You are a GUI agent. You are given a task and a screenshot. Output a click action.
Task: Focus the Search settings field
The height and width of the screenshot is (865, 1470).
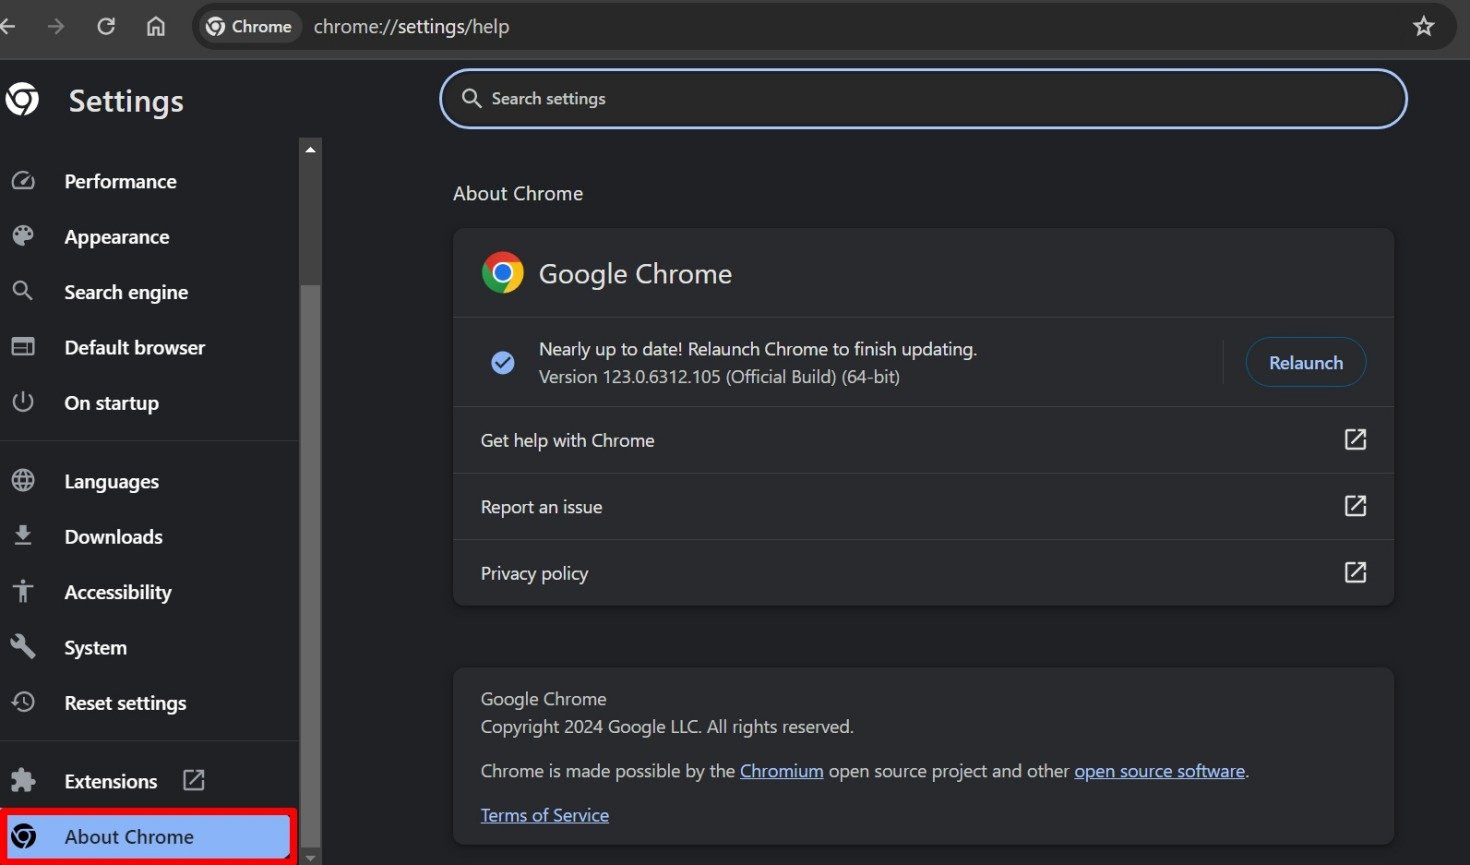(x=923, y=98)
